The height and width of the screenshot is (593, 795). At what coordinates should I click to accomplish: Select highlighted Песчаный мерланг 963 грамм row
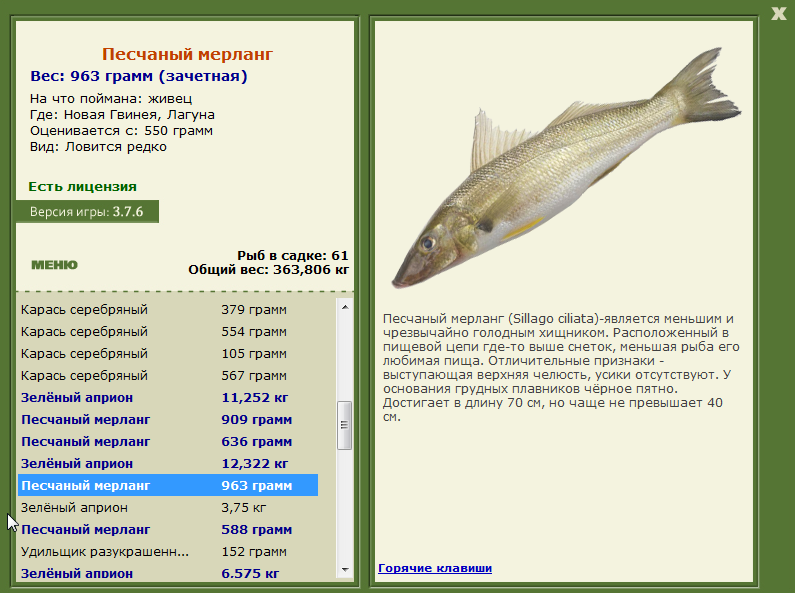(x=168, y=486)
